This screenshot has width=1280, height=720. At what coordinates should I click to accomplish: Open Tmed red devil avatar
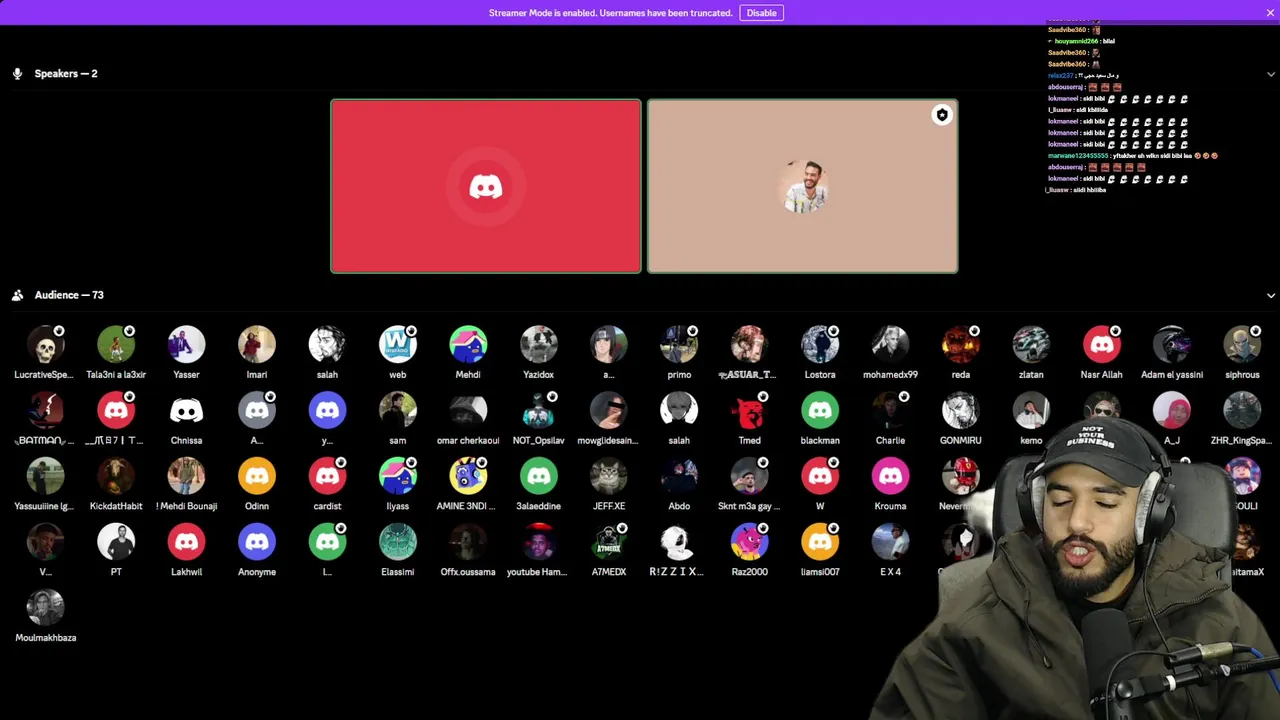click(749, 410)
